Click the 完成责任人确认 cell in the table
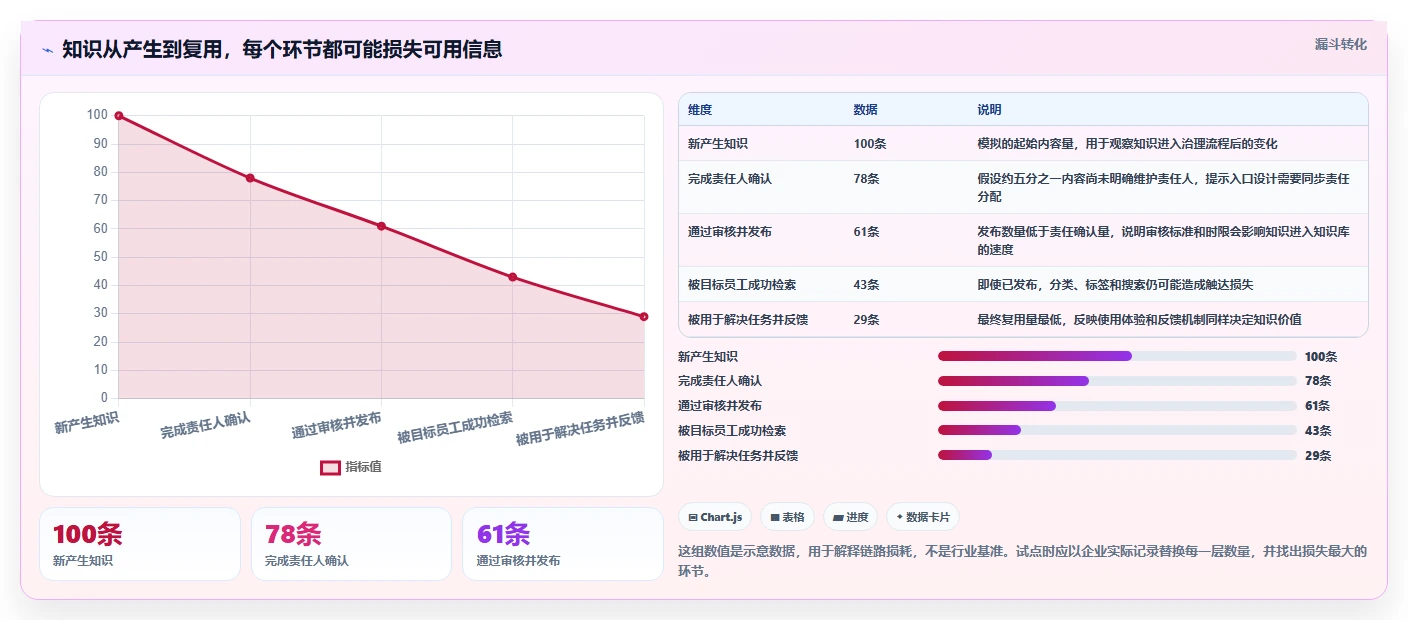The height and width of the screenshot is (620, 1408). tap(730, 179)
